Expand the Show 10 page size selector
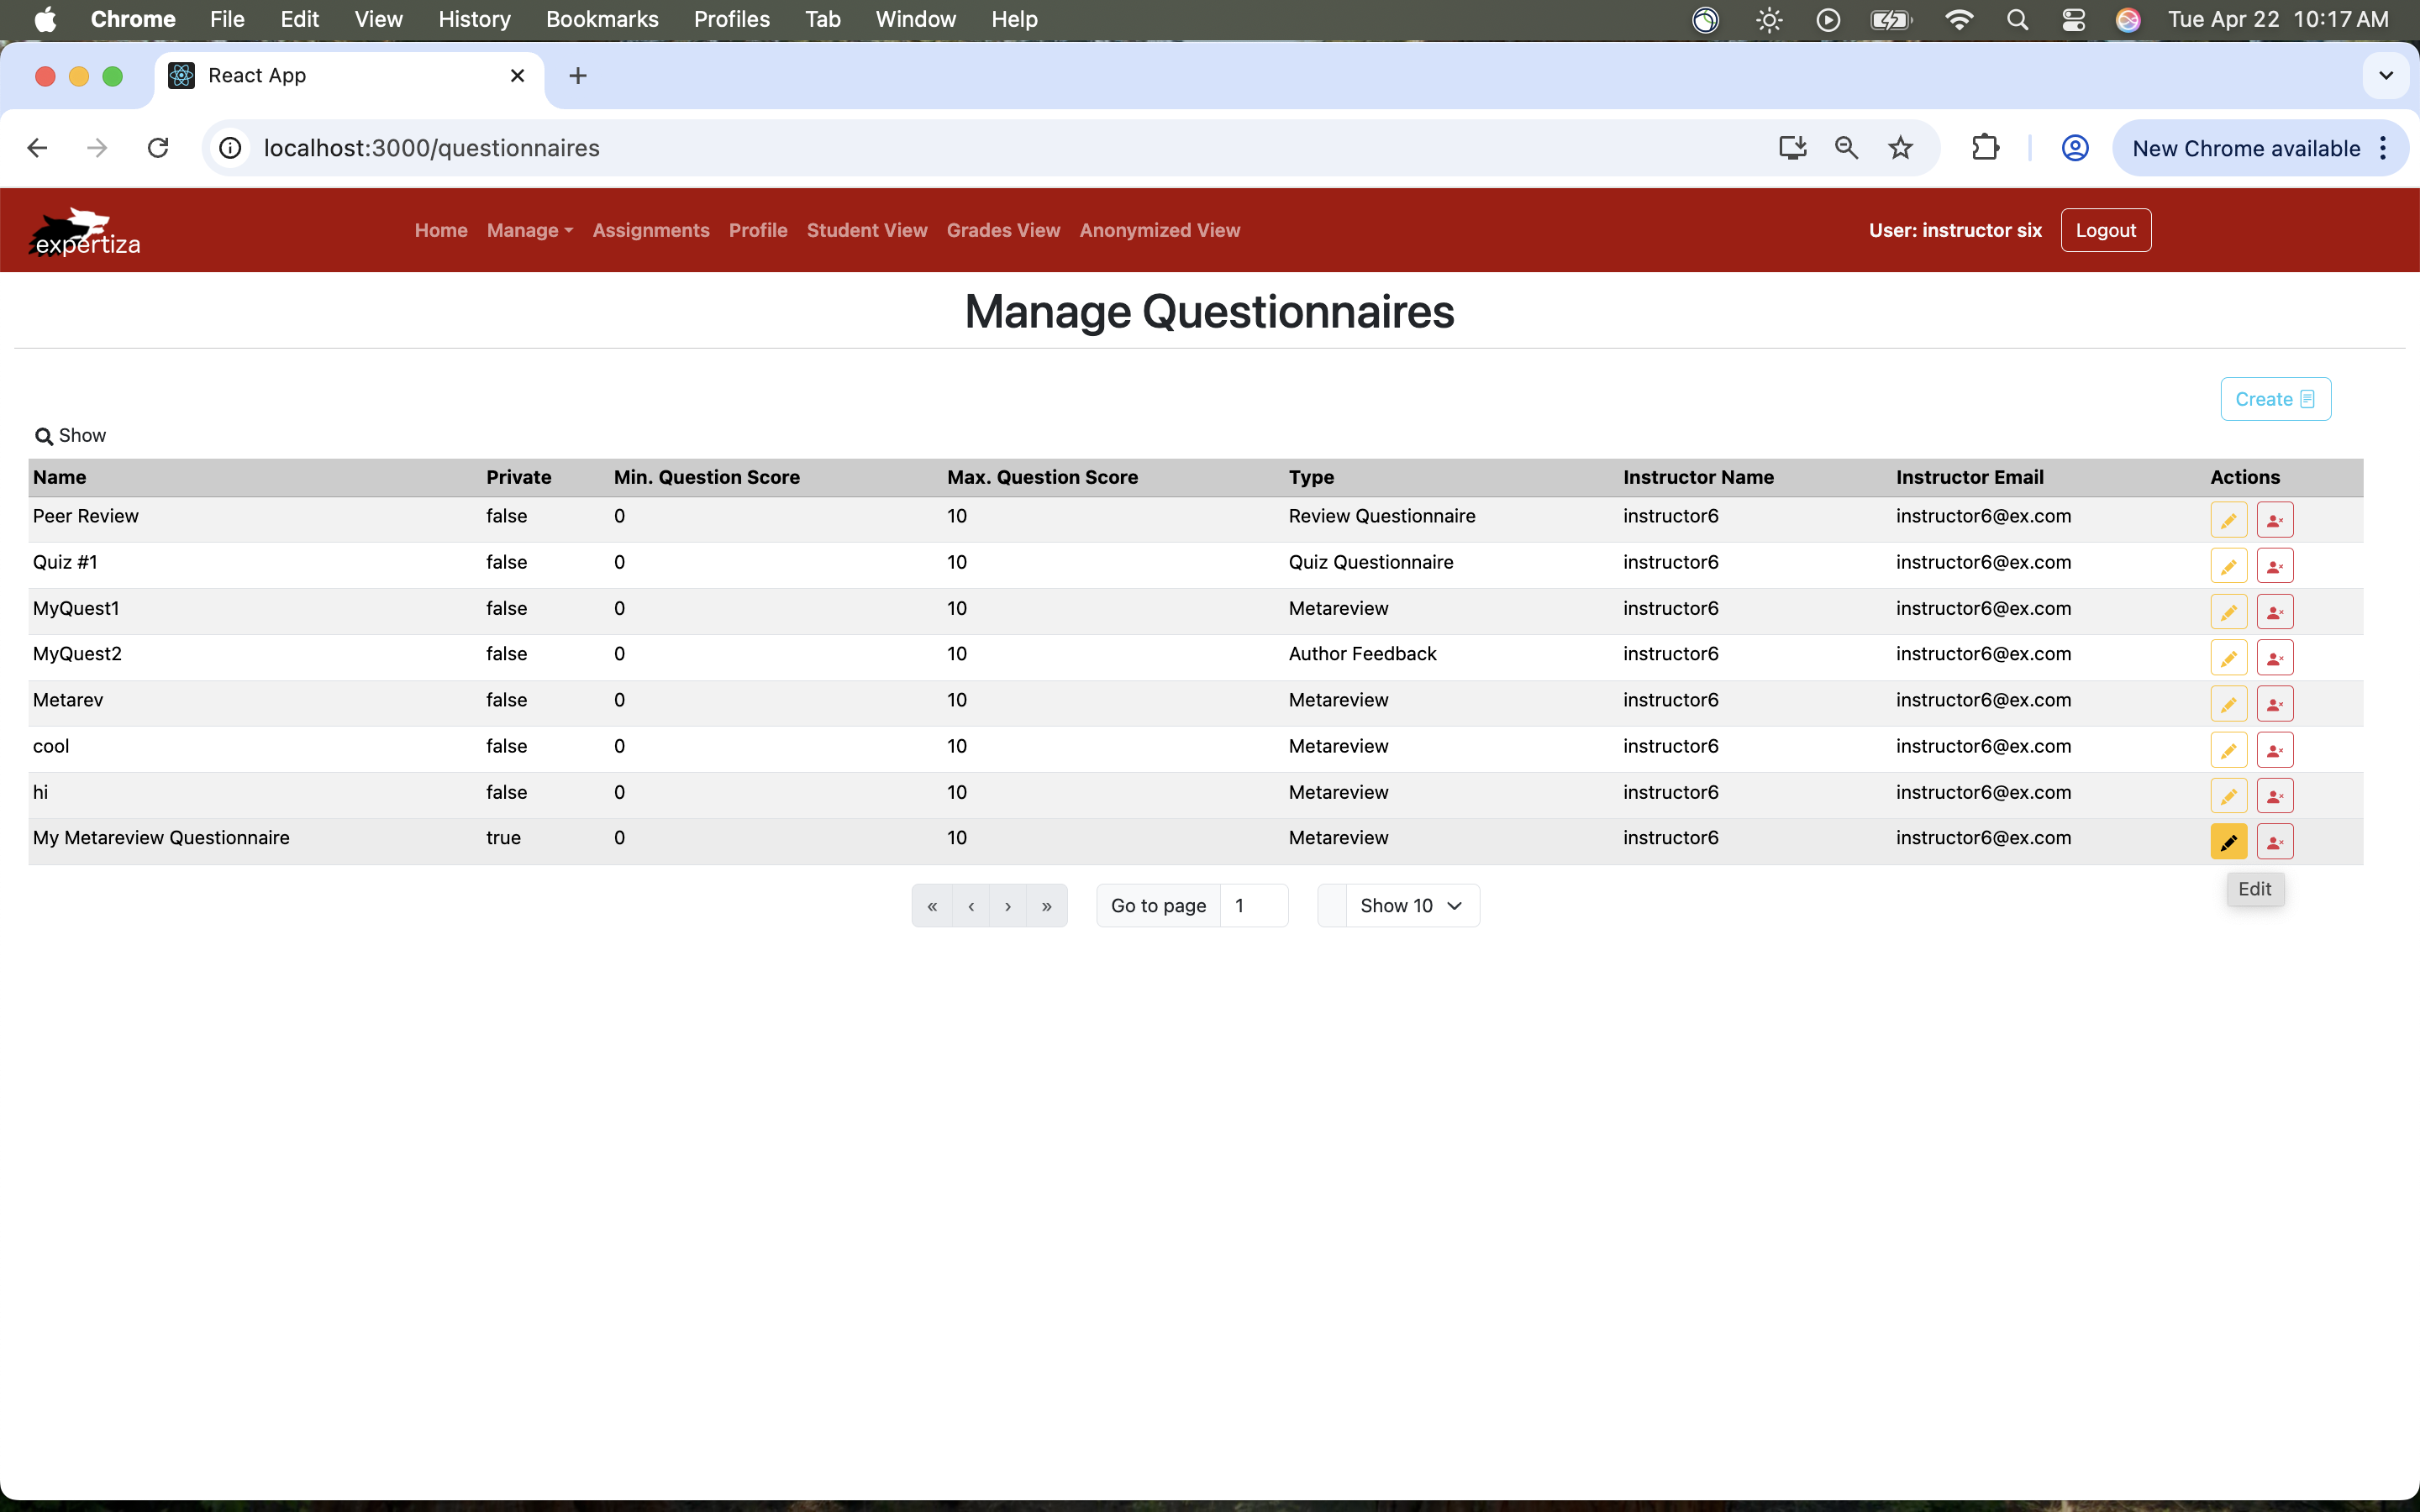 (1410, 906)
